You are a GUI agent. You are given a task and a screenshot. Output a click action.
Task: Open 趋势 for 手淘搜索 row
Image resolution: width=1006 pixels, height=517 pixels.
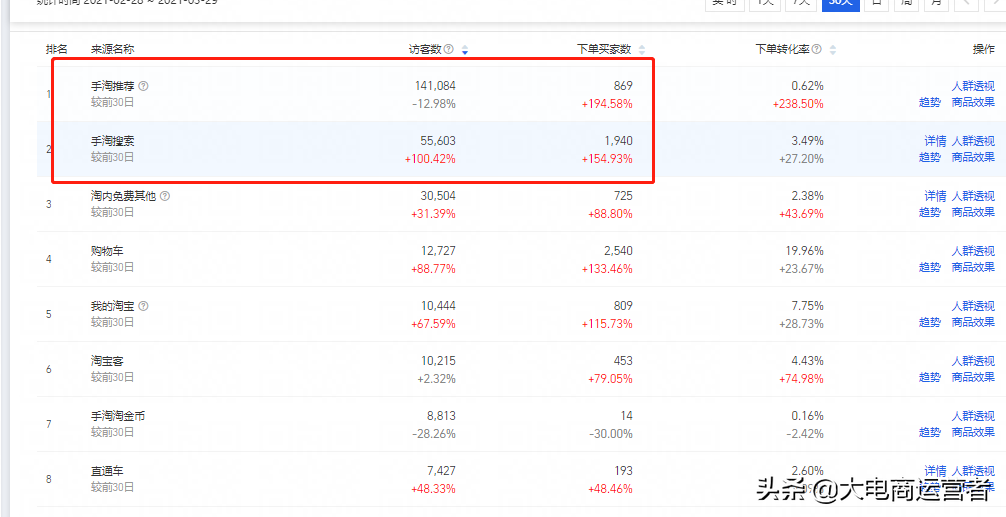[930, 157]
